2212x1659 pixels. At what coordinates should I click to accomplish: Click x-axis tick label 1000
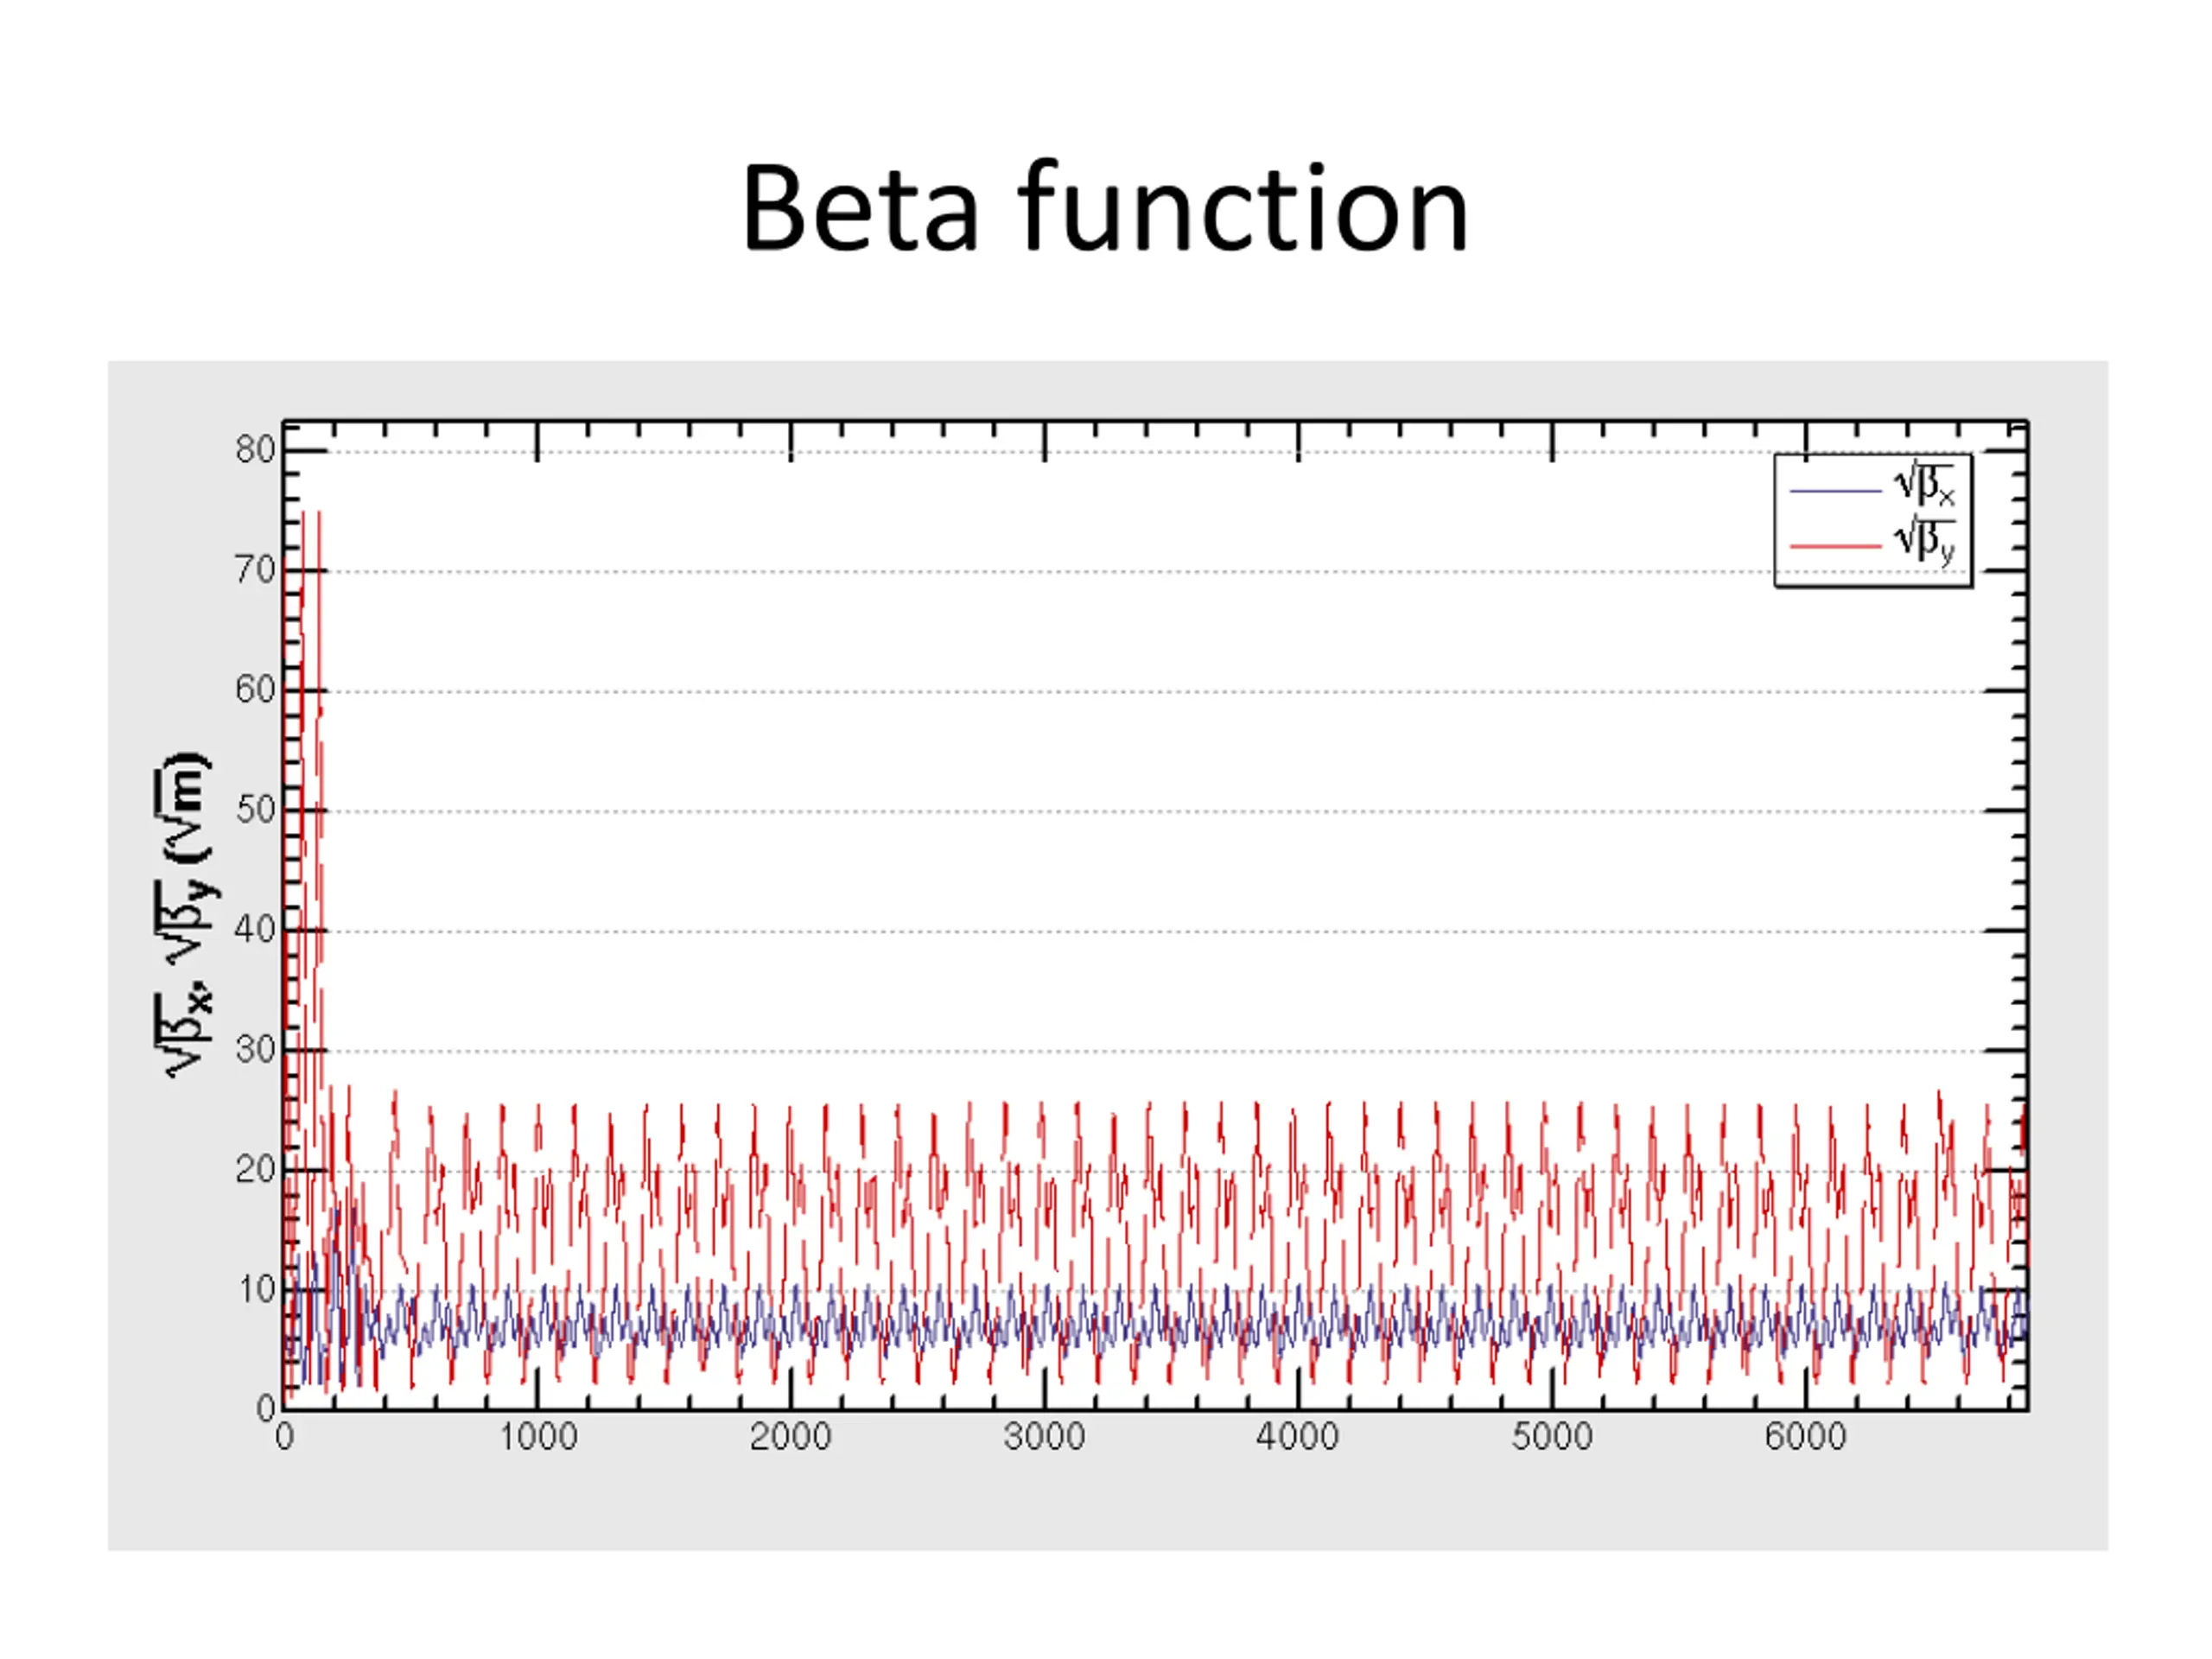[x=538, y=1438]
